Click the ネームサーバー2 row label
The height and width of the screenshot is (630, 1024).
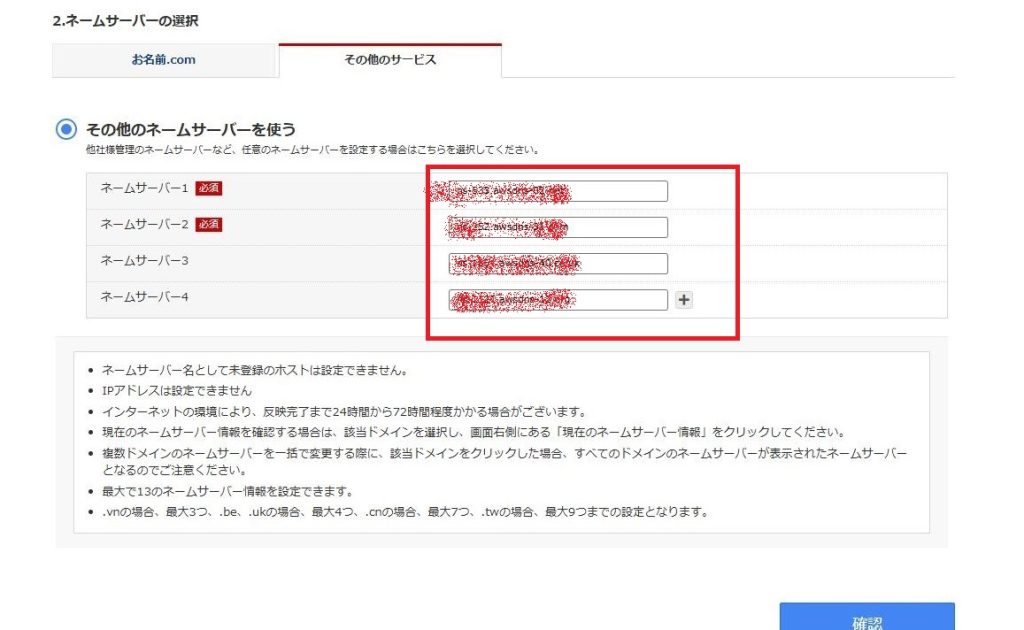tap(144, 224)
